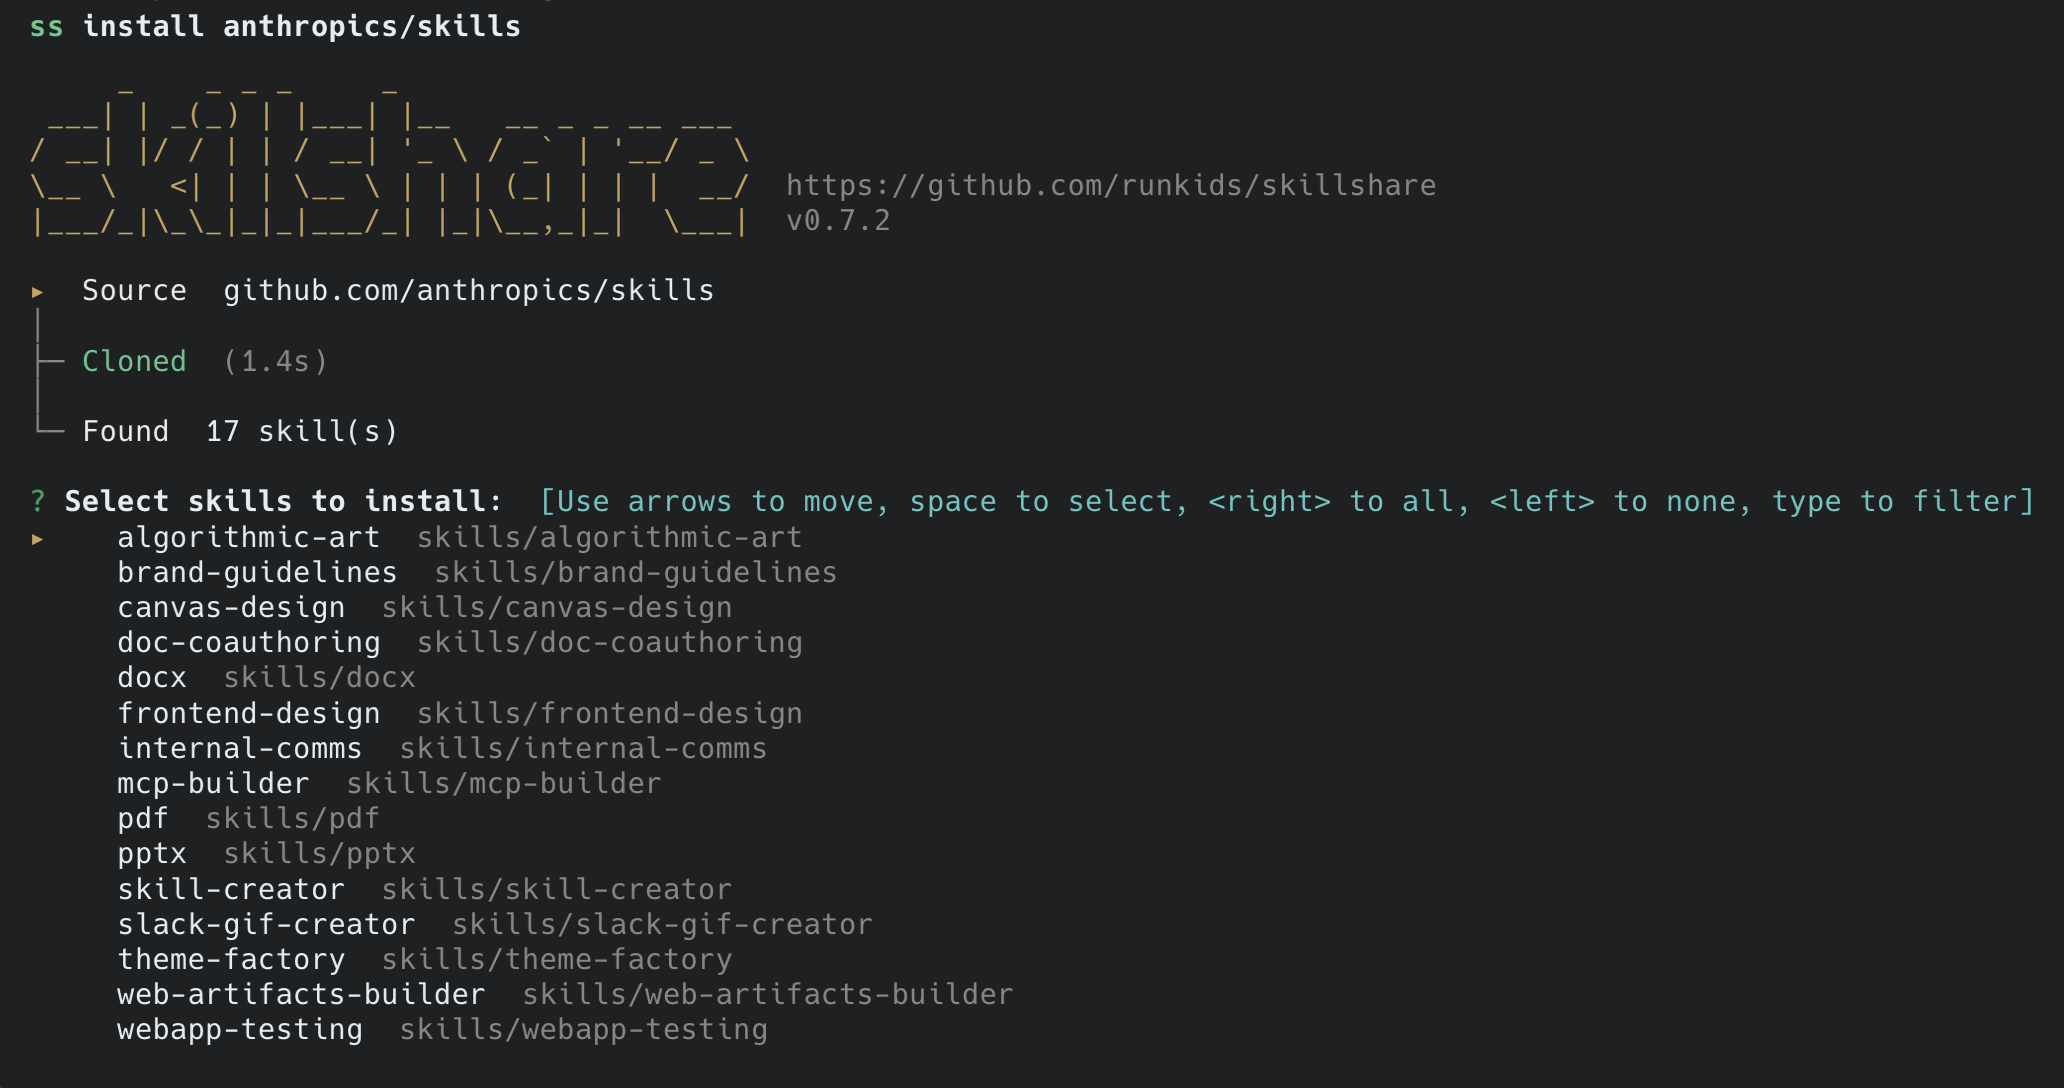Select the webapp-testing skill
The height and width of the screenshot is (1088, 2064).
(x=240, y=1029)
